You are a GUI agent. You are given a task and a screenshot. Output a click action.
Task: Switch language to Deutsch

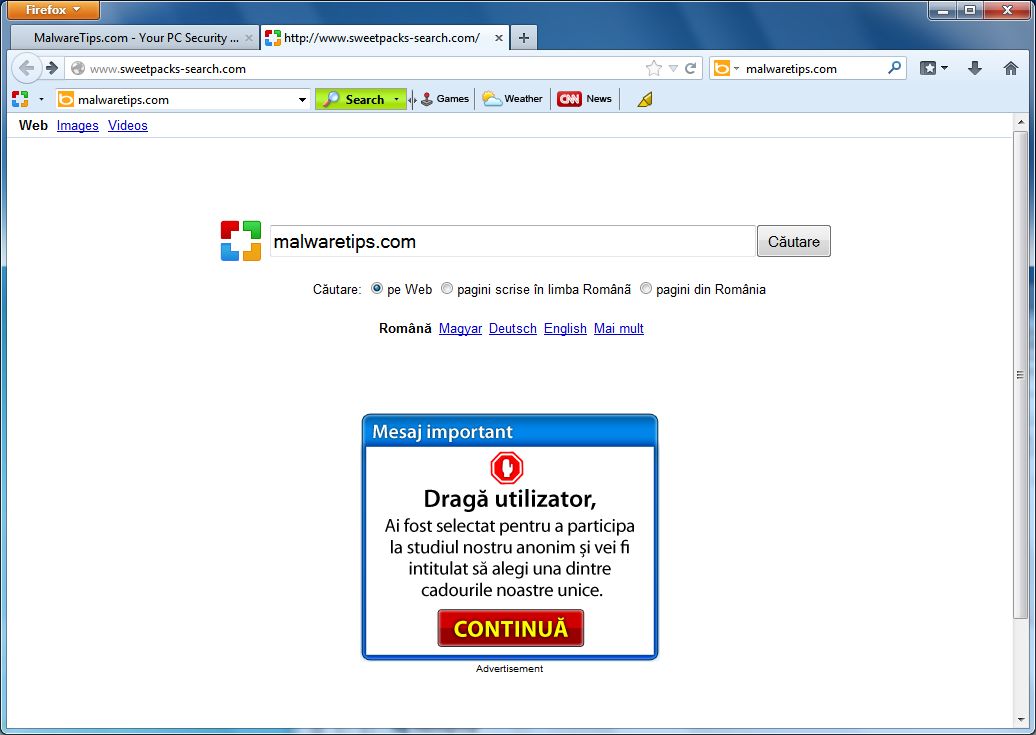(513, 329)
